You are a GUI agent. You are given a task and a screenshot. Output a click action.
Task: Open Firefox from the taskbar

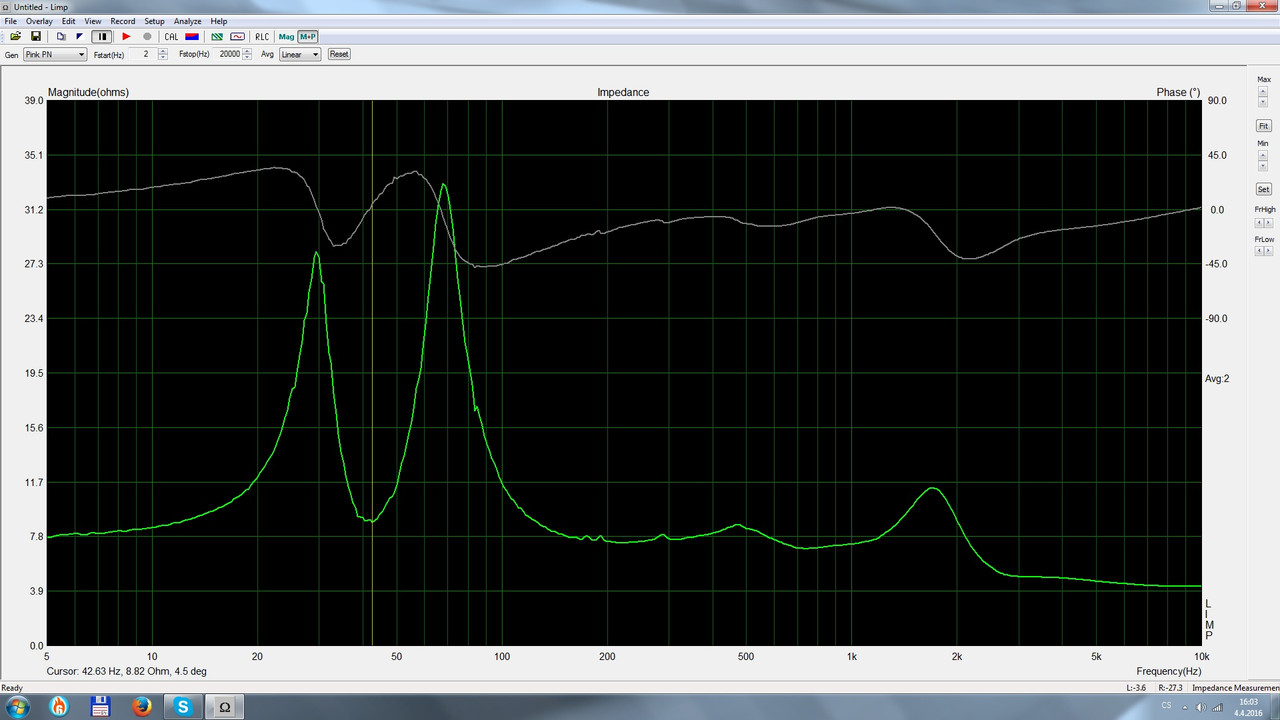pyautogui.click(x=139, y=706)
